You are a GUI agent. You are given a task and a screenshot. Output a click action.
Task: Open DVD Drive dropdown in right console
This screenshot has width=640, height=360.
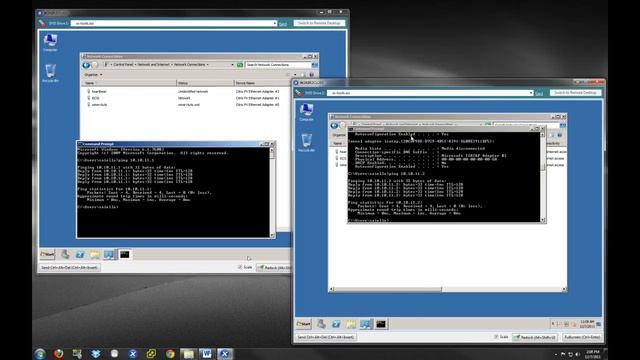531,93
